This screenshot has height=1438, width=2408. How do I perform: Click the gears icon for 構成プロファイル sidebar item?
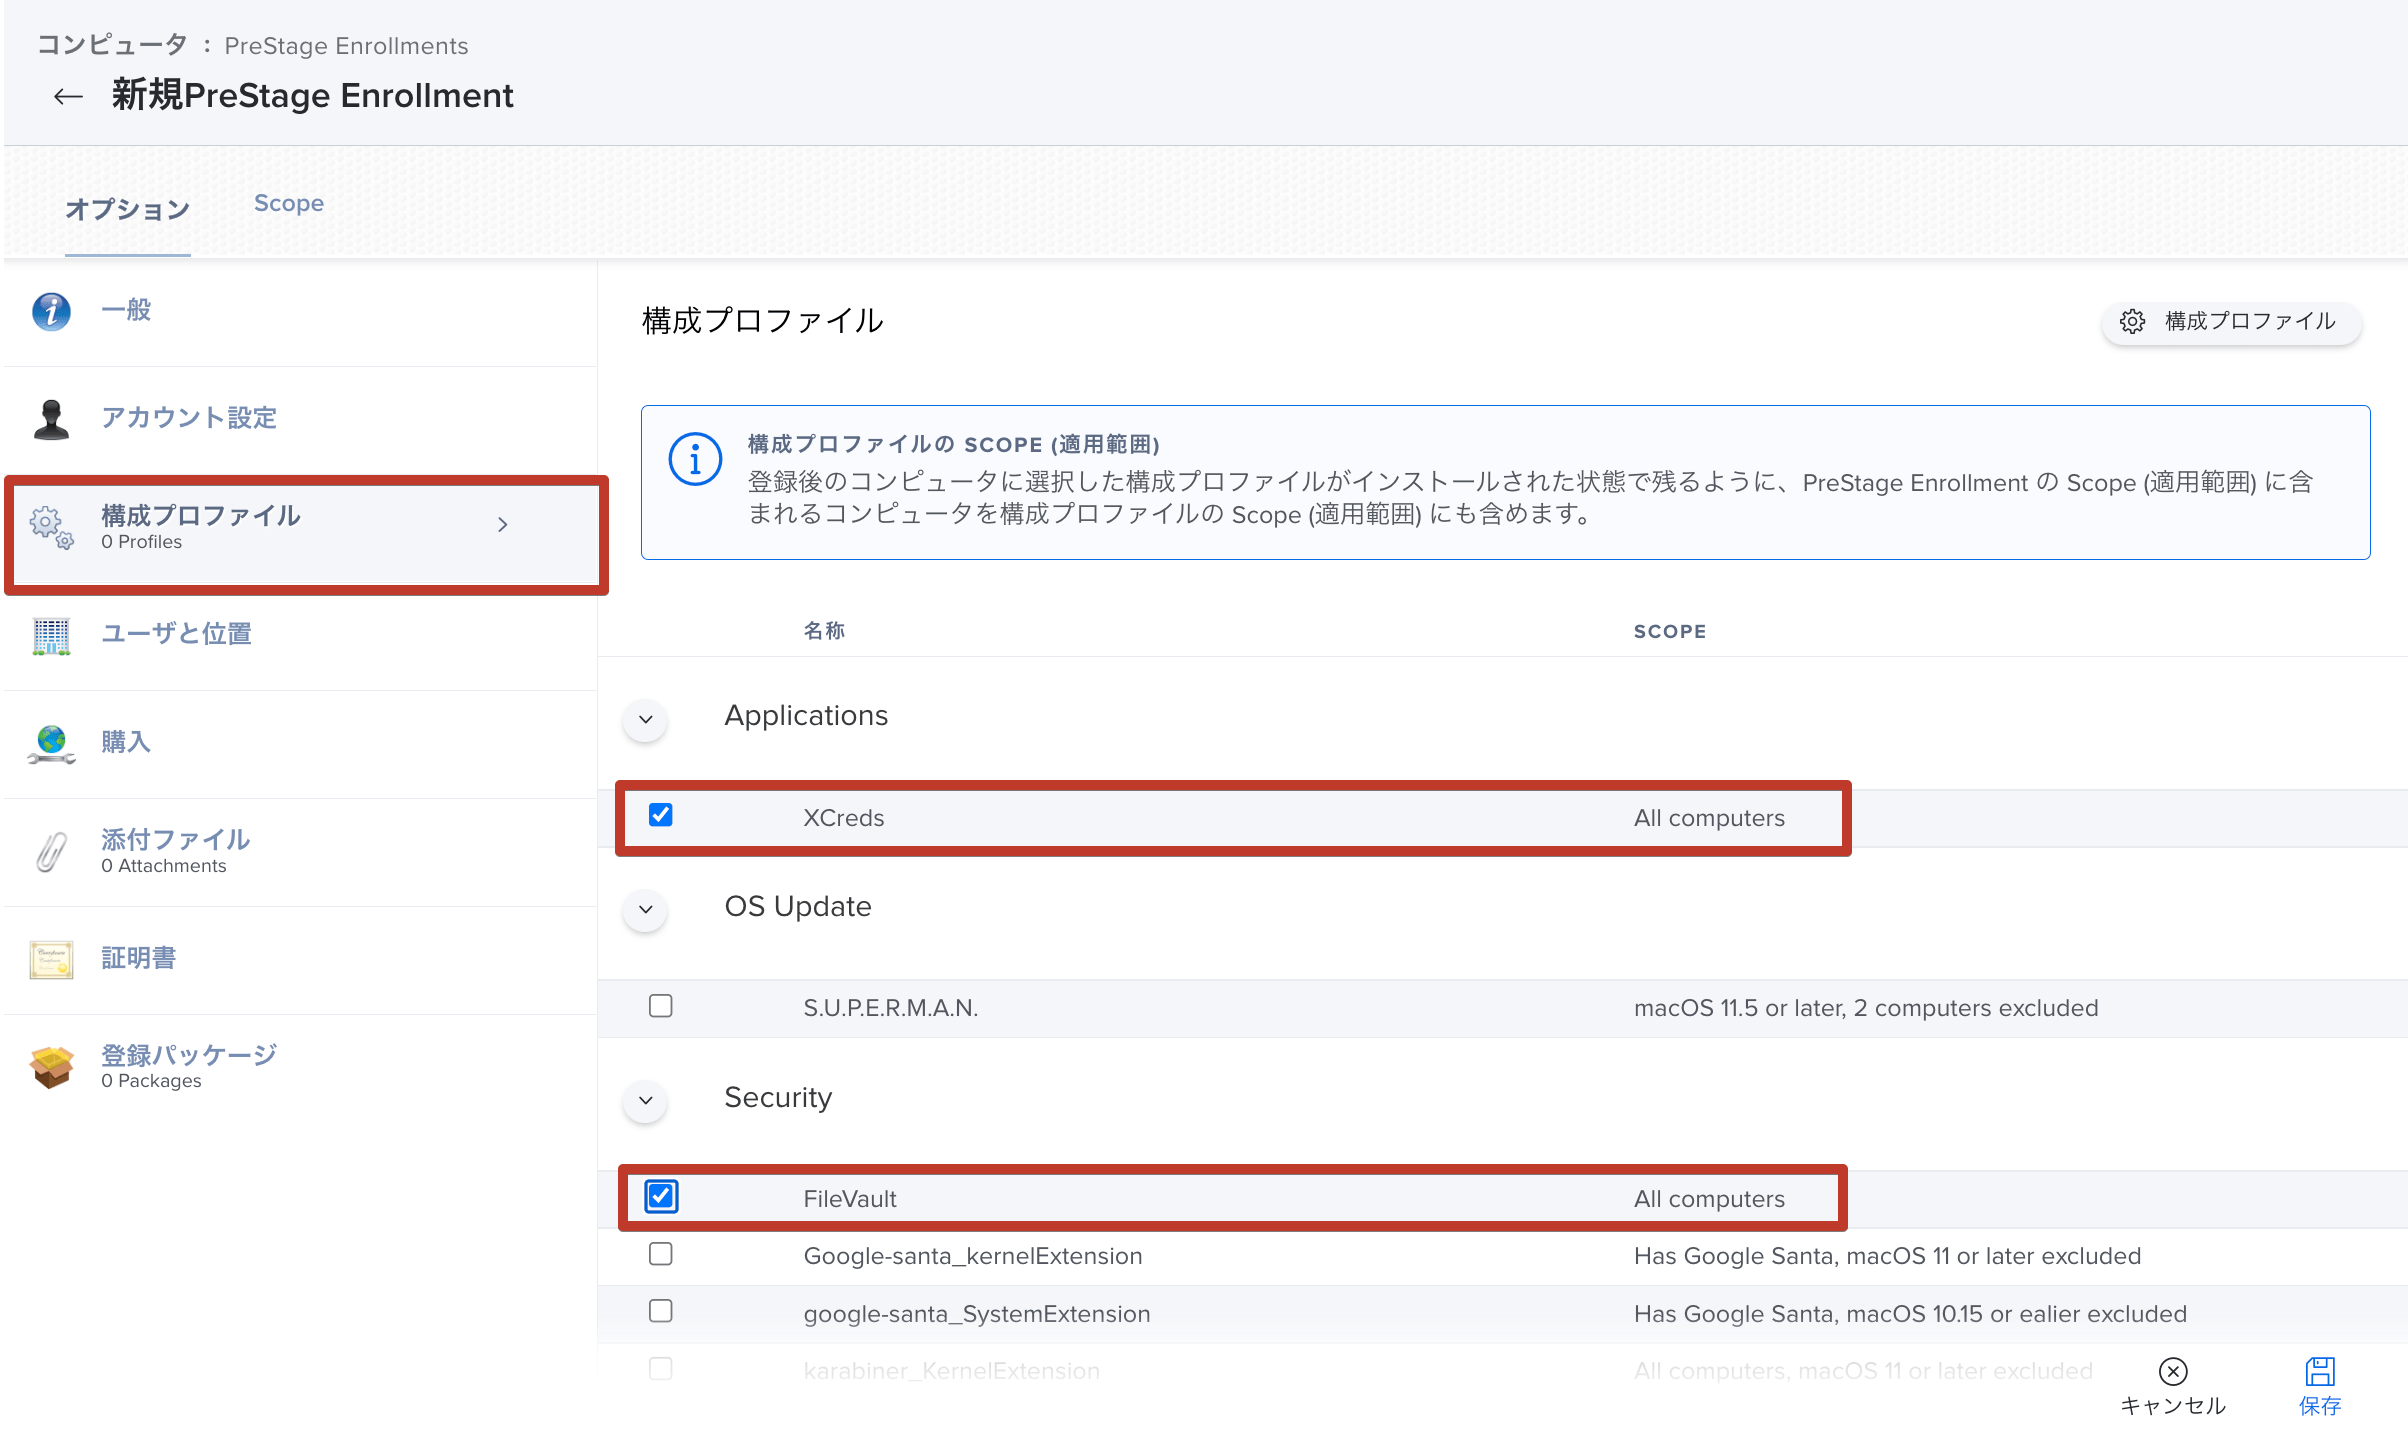point(51,527)
